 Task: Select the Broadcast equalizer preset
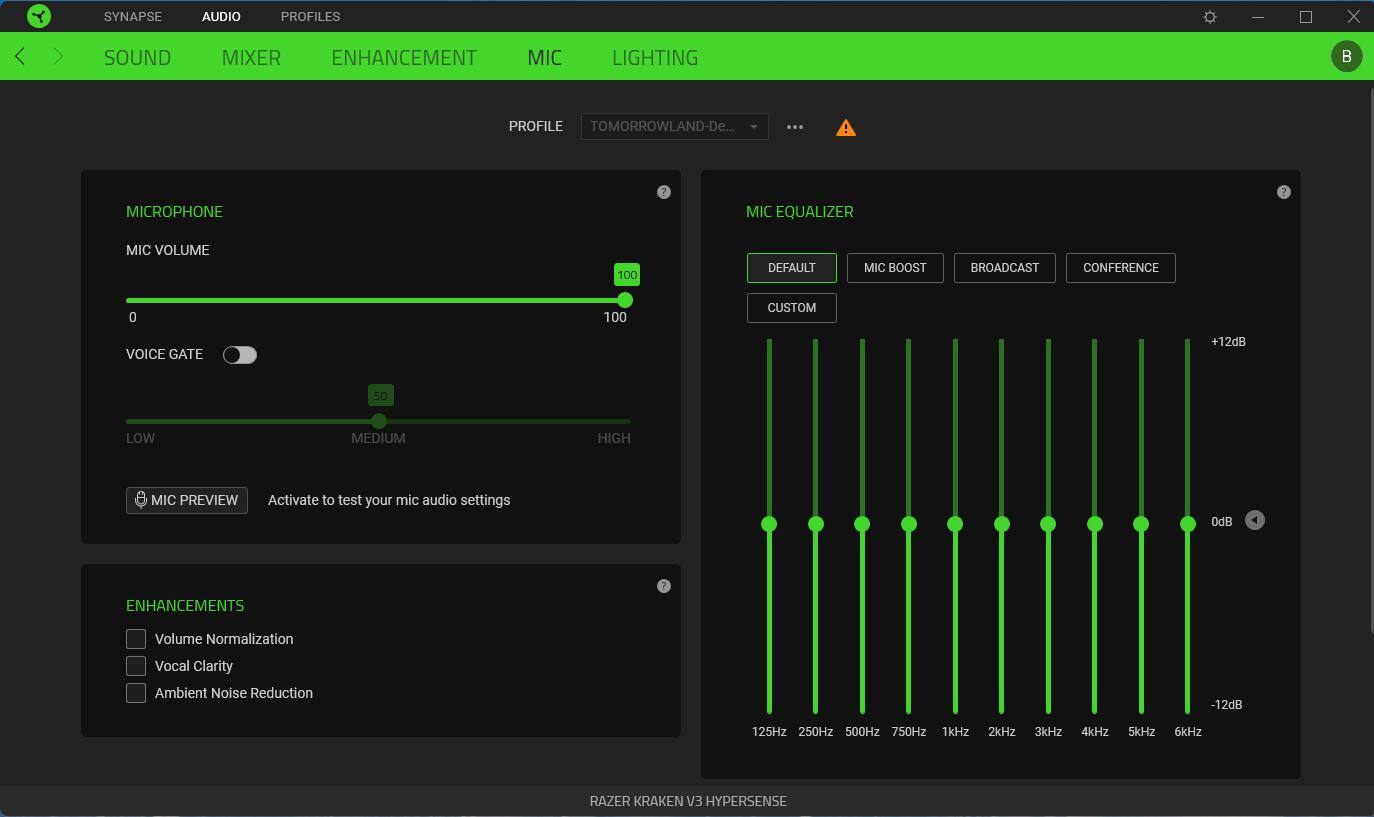click(x=1004, y=268)
